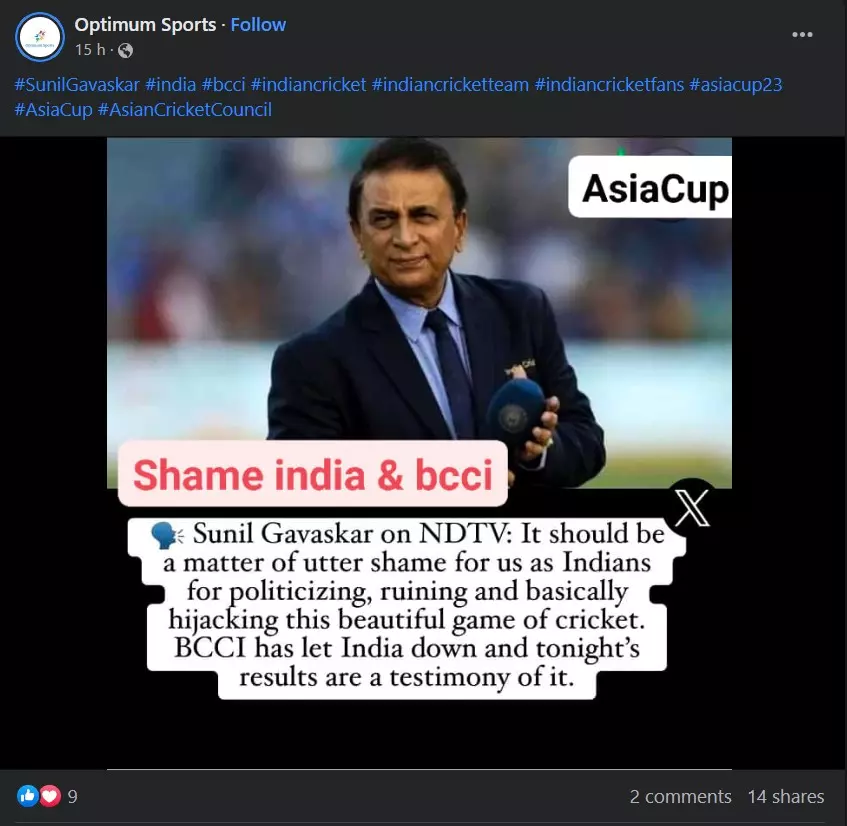Screen dimensions: 847x826
Task: Click the blue Like reaction icon
Action: tap(28, 796)
